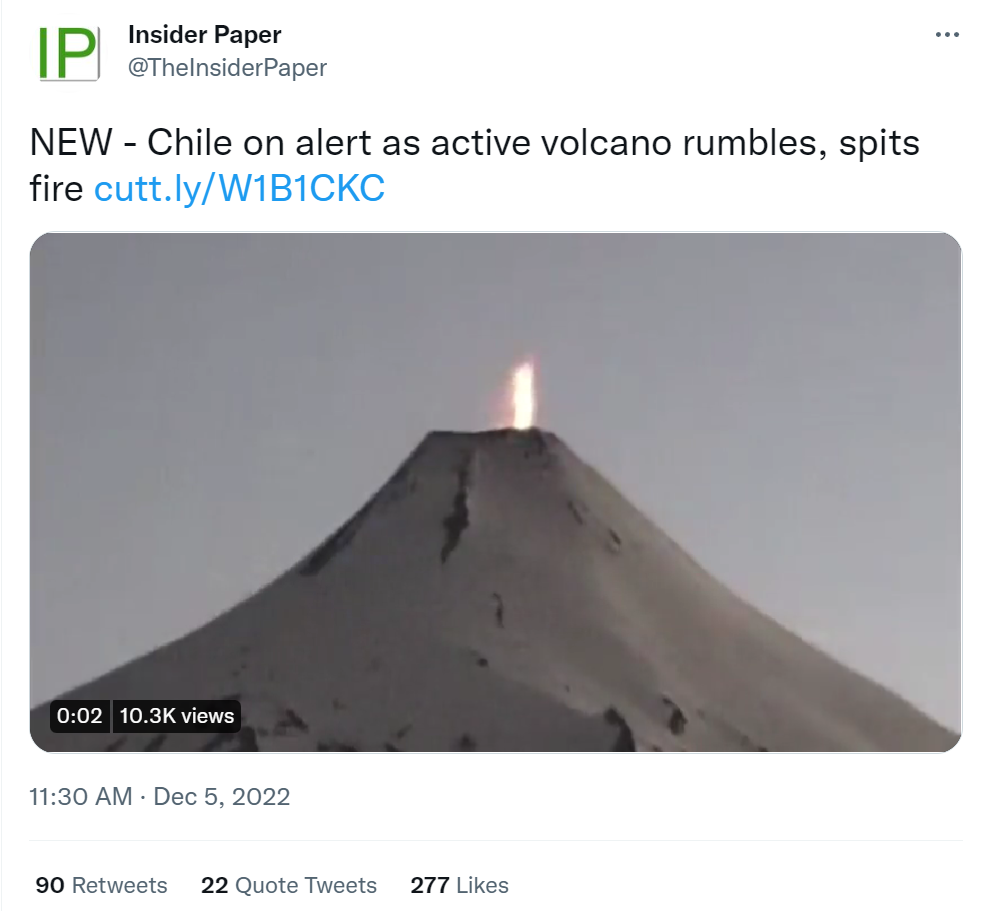Image resolution: width=981 pixels, height=911 pixels.
Task: View the 277 Likes list
Action: (x=459, y=885)
